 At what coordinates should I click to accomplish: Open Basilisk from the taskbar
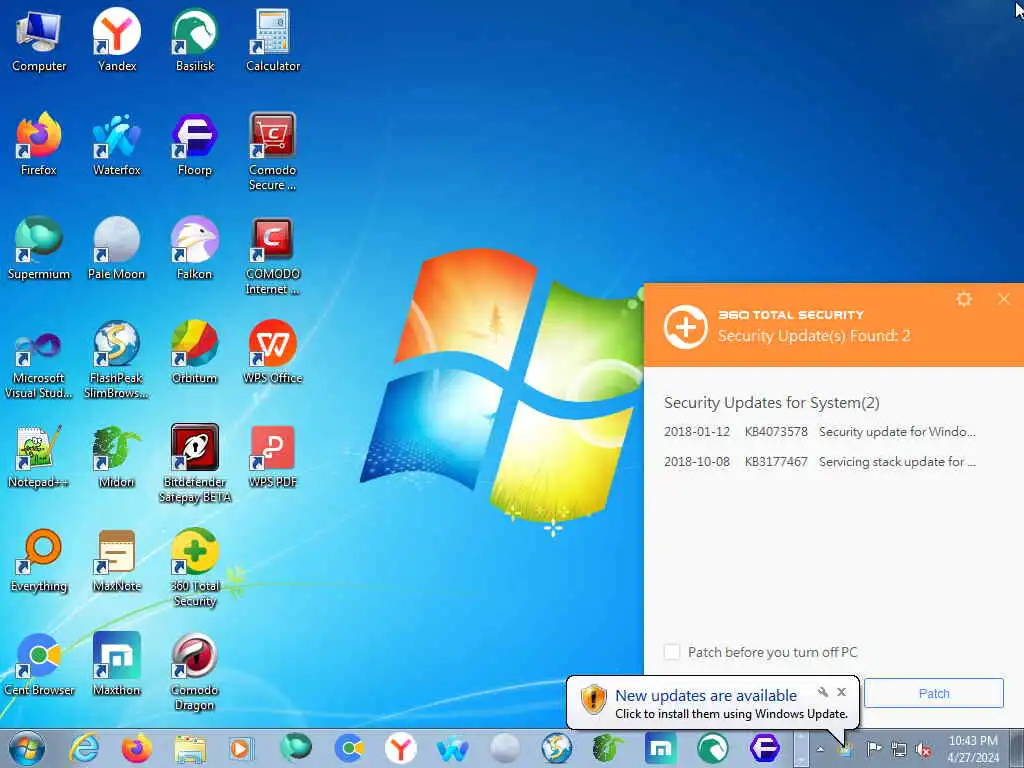(712, 748)
